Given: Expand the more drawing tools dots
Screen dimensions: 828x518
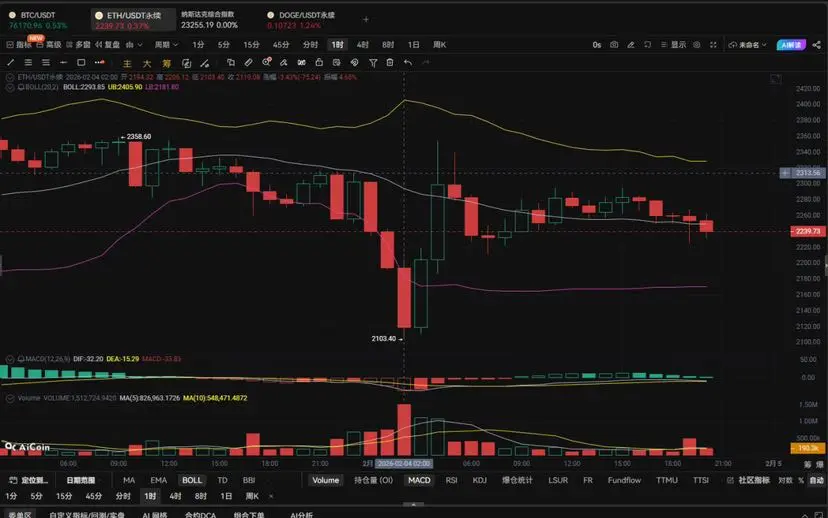Looking at the screenshot, I should pos(99,62).
